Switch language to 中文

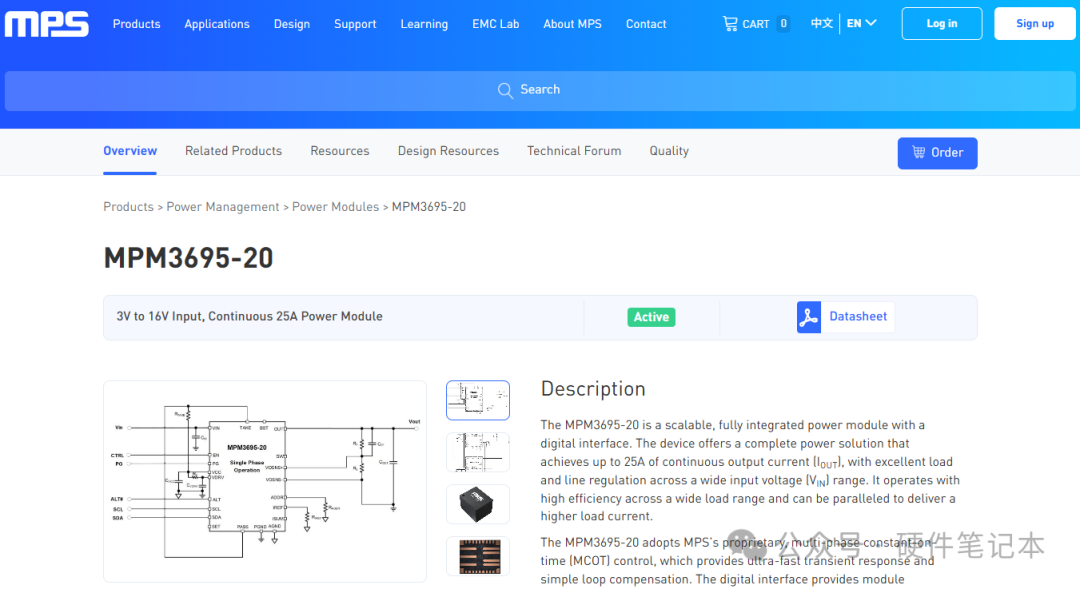click(821, 24)
